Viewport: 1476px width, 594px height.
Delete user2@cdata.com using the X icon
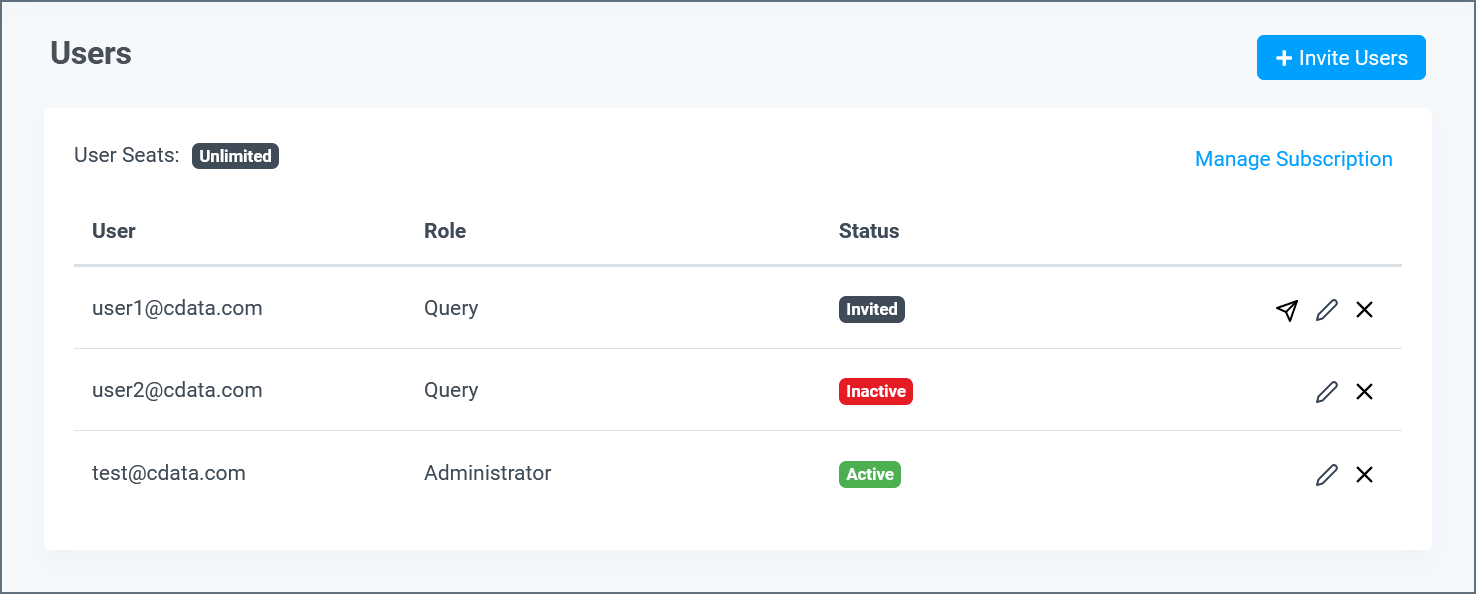coord(1364,391)
